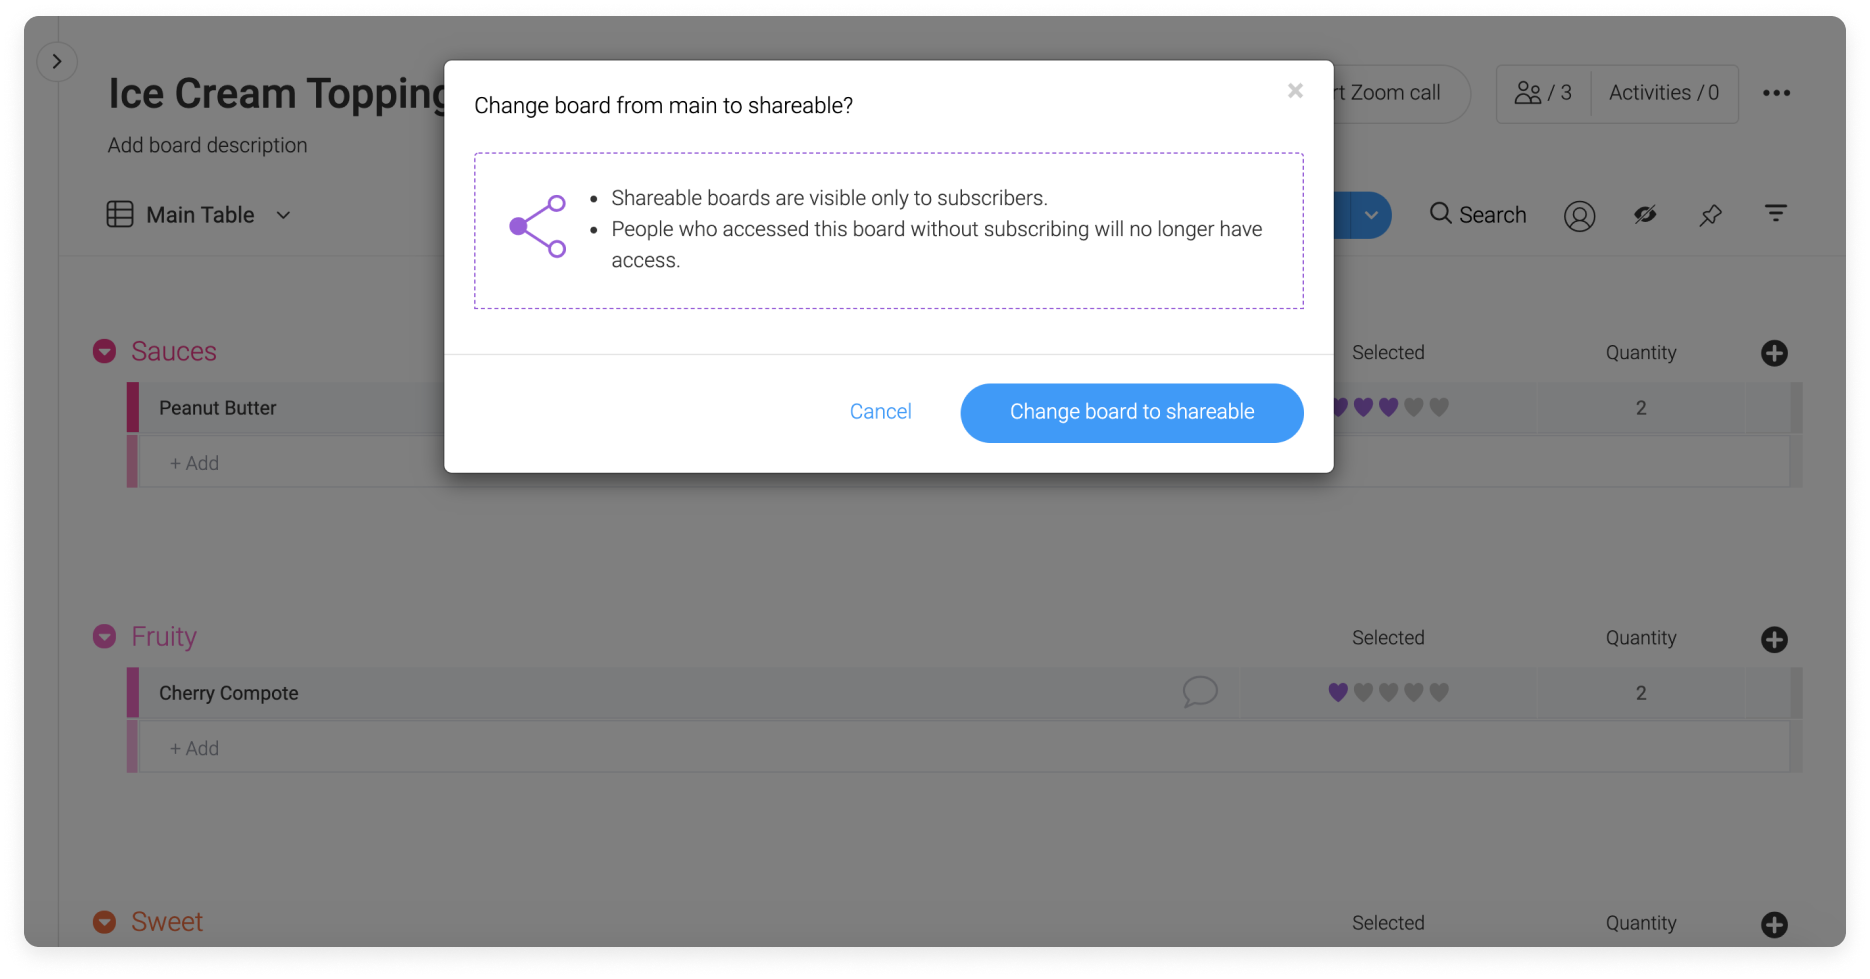Add new item under Fruity
Image resolution: width=1870 pixels, height=979 pixels.
pos(194,748)
